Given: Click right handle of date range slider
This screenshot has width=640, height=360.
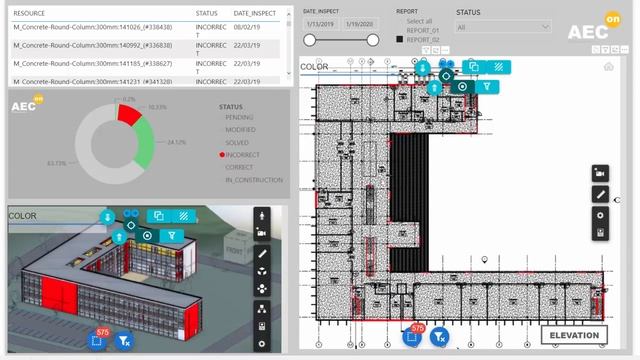Looking at the screenshot, I should 373,40.
